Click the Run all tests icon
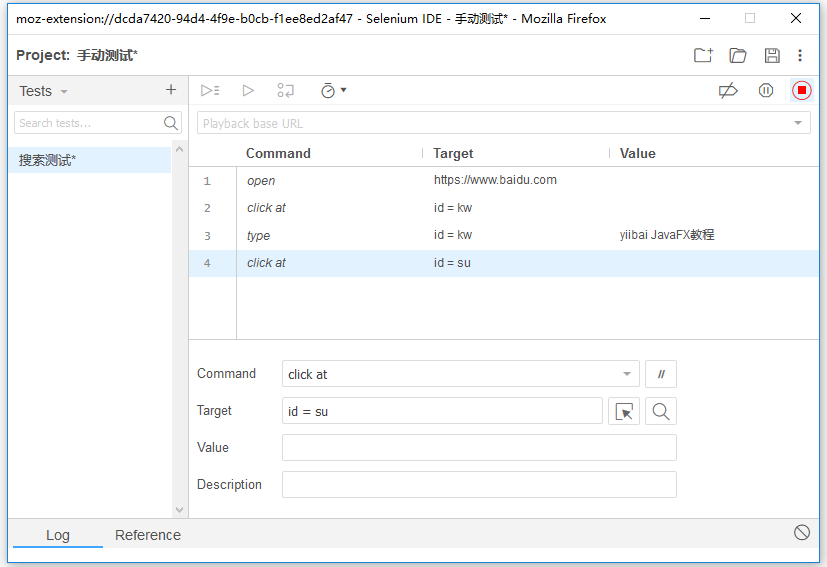 210,90
